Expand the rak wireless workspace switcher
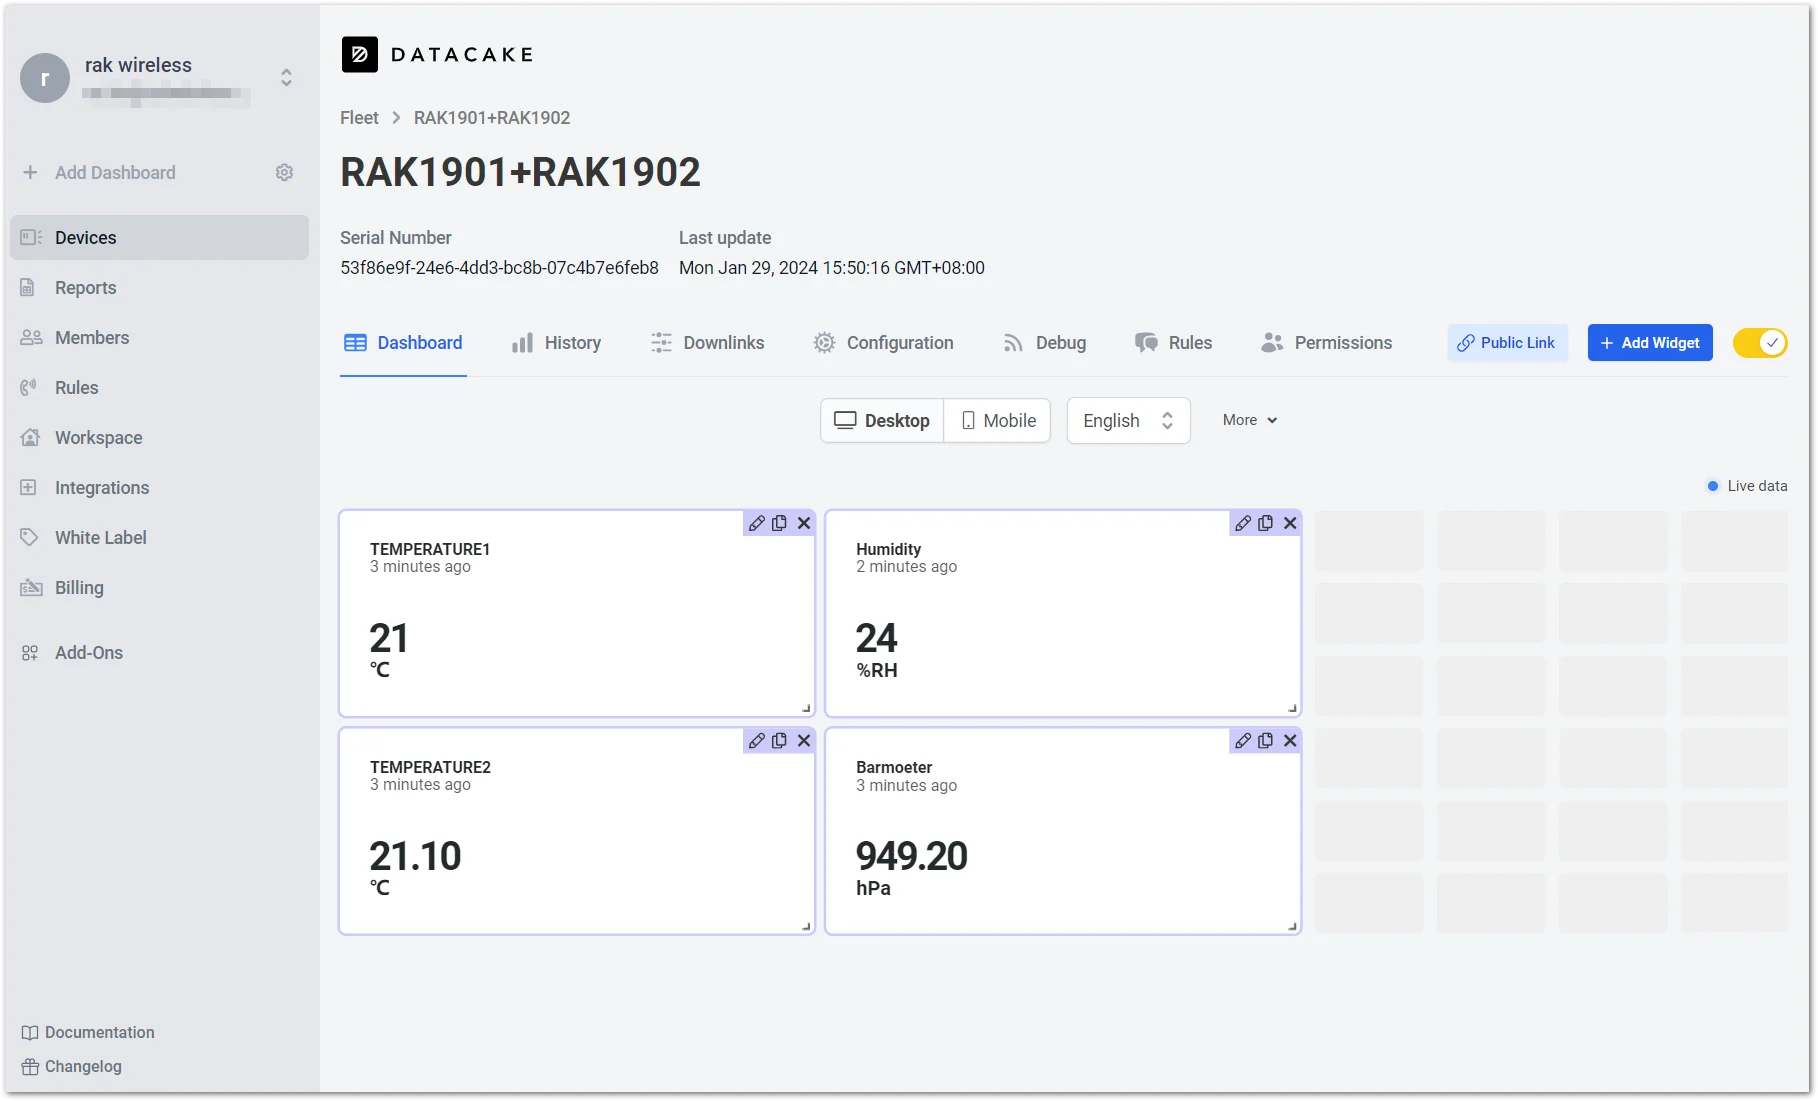The height and width of the screenshot is (1101, 1818). (x=286, y=78)
